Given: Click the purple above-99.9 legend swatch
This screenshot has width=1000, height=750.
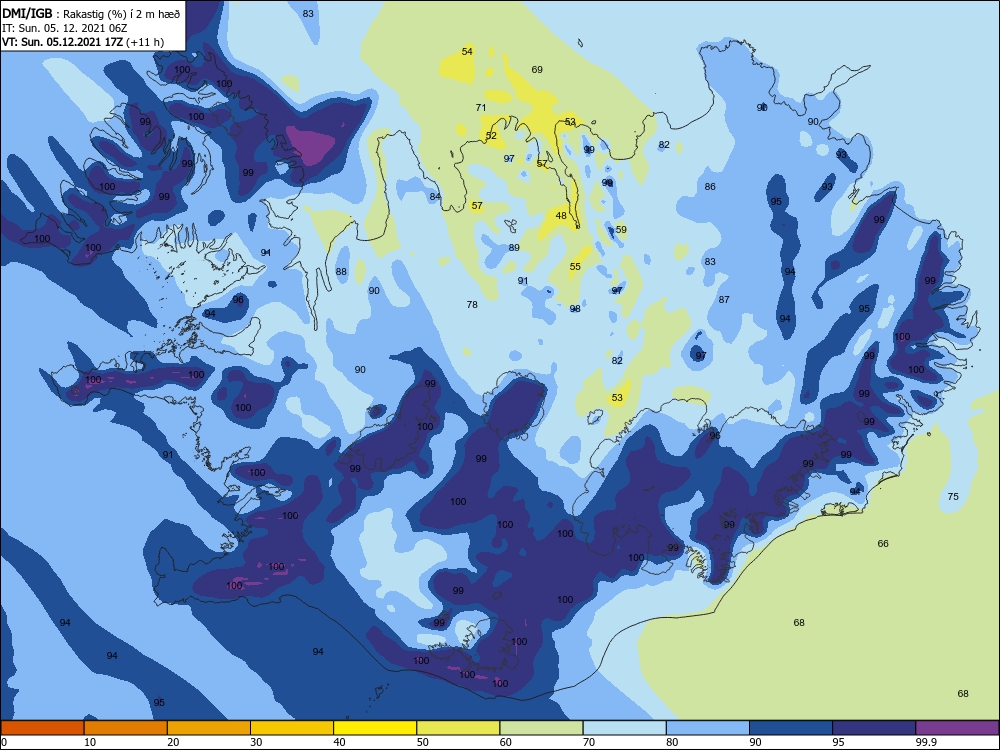Looking at the screenshot, I should [x=957, y=728].
